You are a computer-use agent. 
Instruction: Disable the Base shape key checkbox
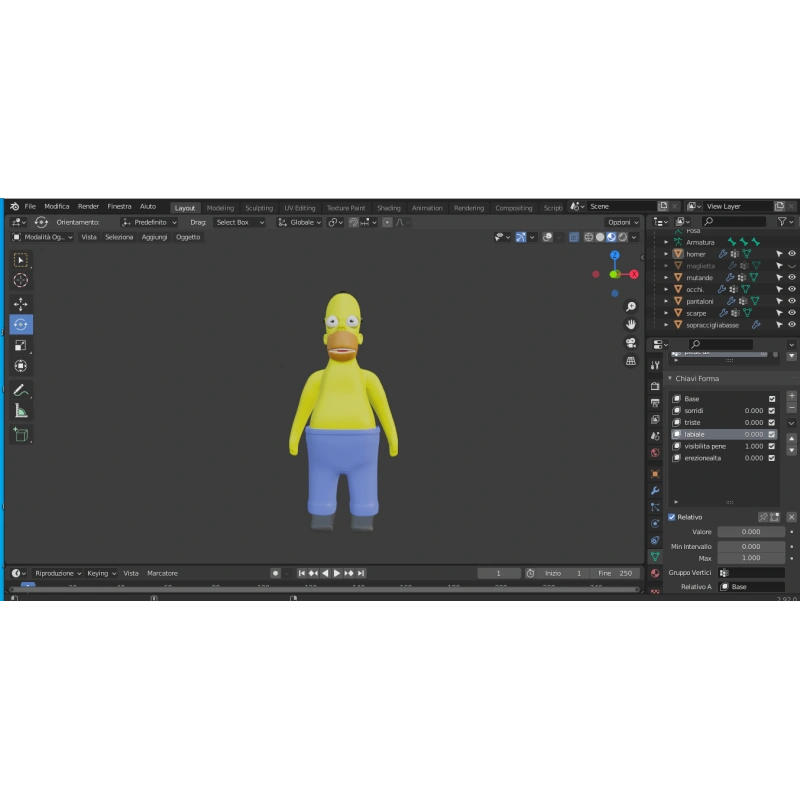coord(772,399)
